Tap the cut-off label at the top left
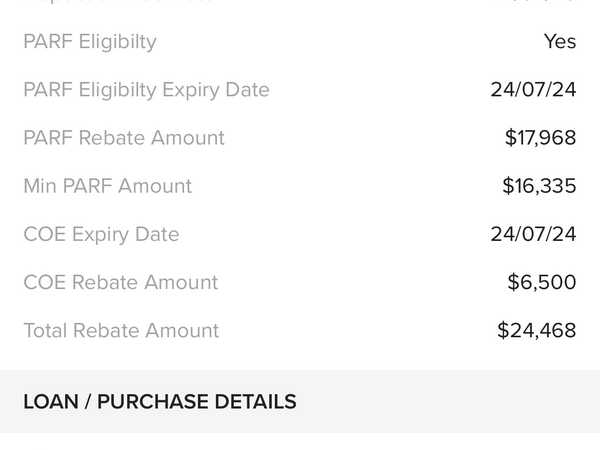The image size is (600, 450). tap(118, 3)
